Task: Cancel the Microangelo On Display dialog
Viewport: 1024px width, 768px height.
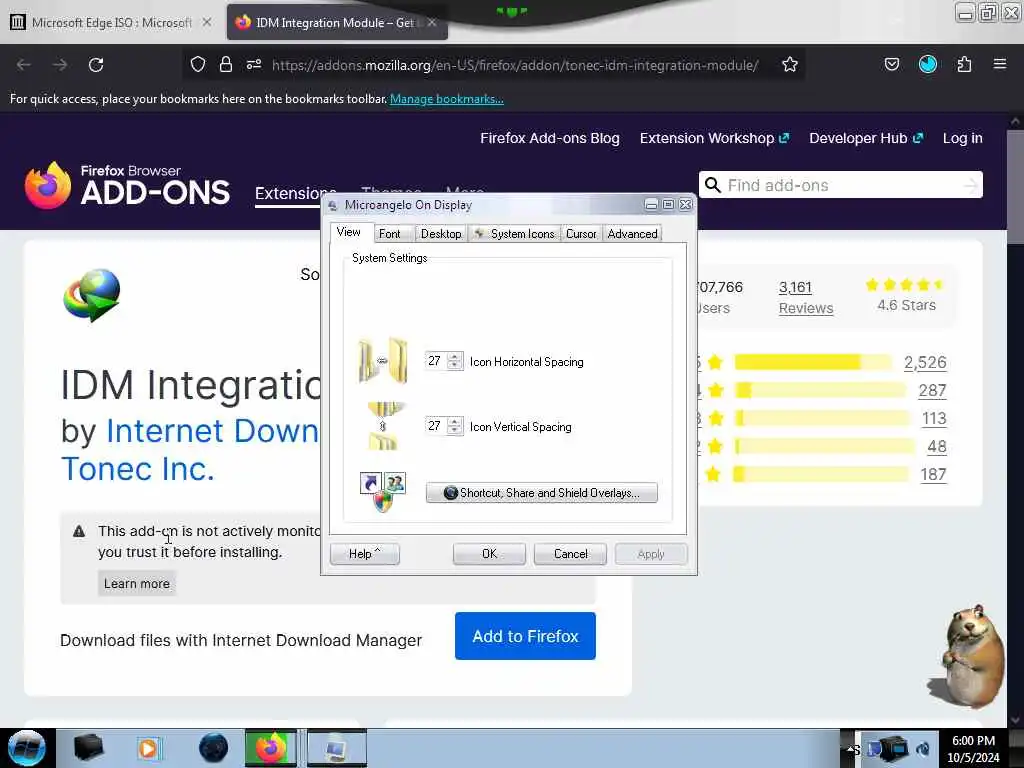Action: [x=570, y=554]
